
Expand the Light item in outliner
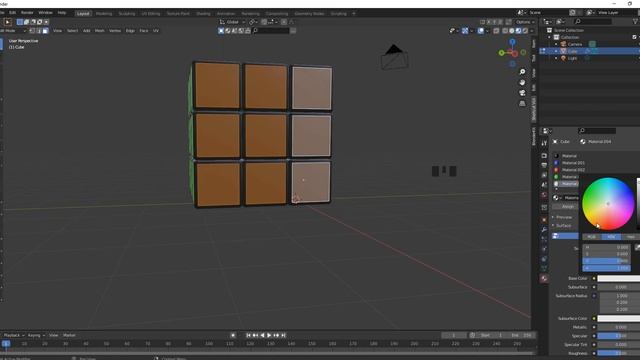click(556, 58)
